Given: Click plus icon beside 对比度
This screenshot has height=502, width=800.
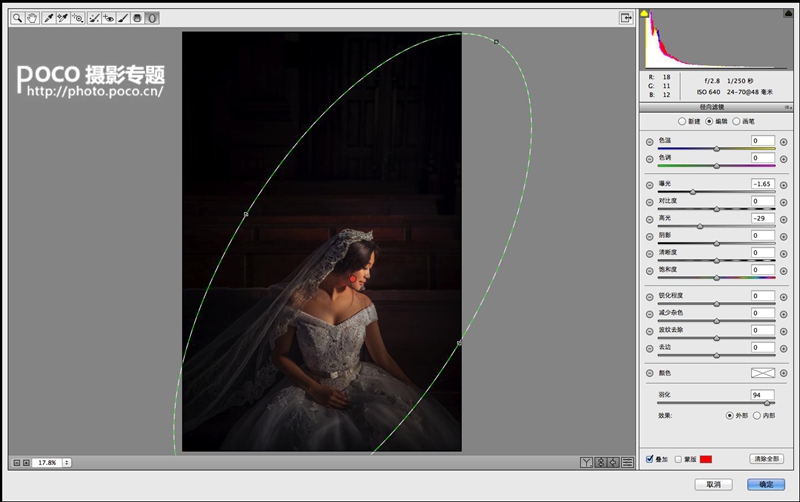Looking at the screenshot, I should 784,203.
